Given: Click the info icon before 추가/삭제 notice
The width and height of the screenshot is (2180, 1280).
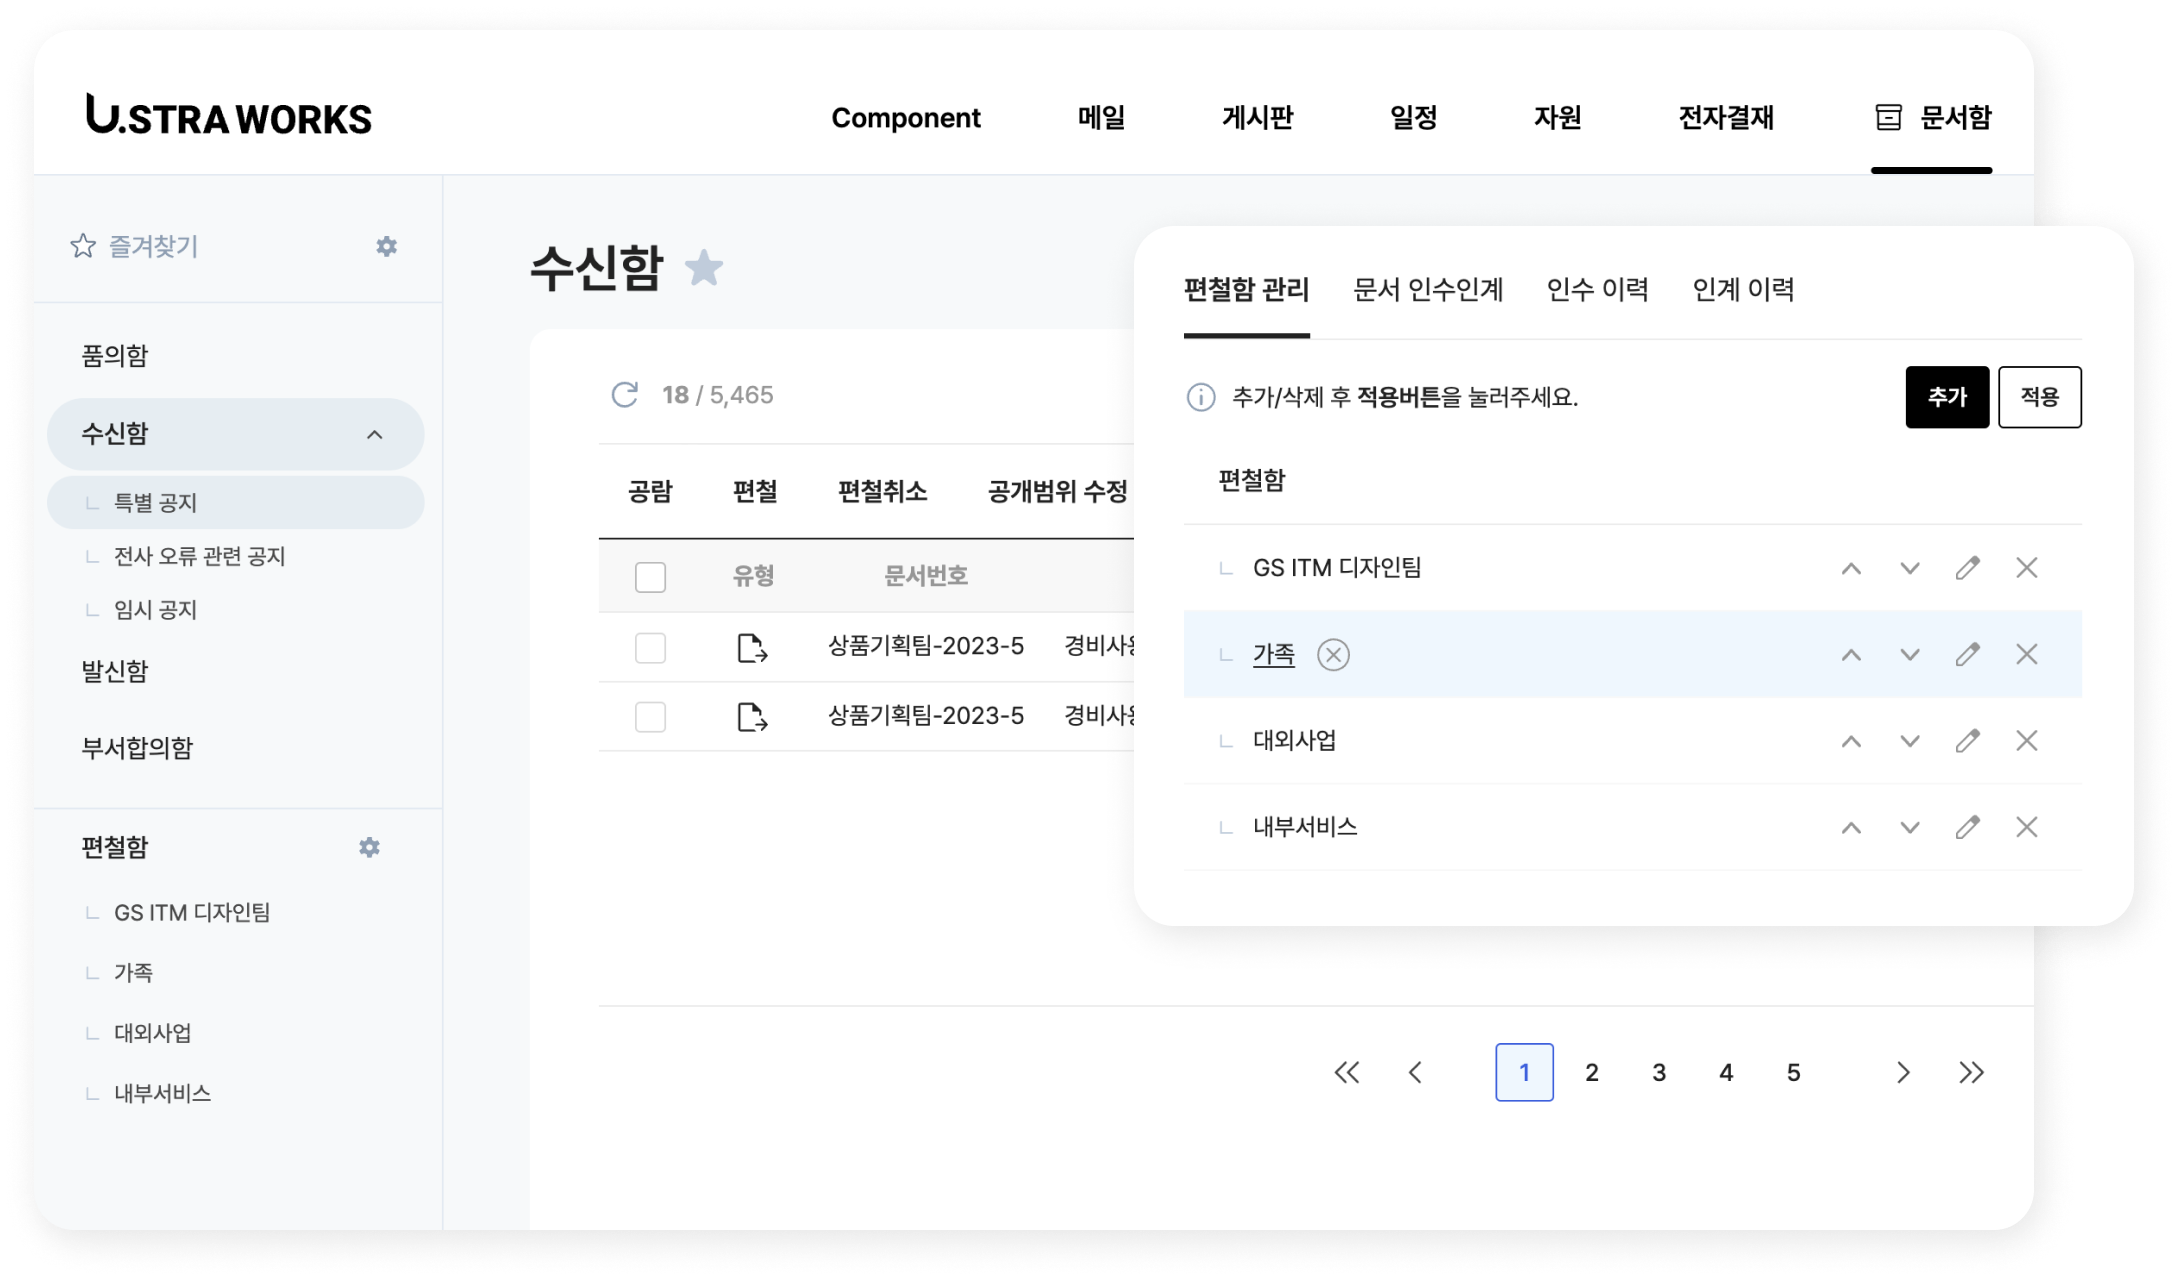Looking at the screenshot, I should coord(1200,397).
